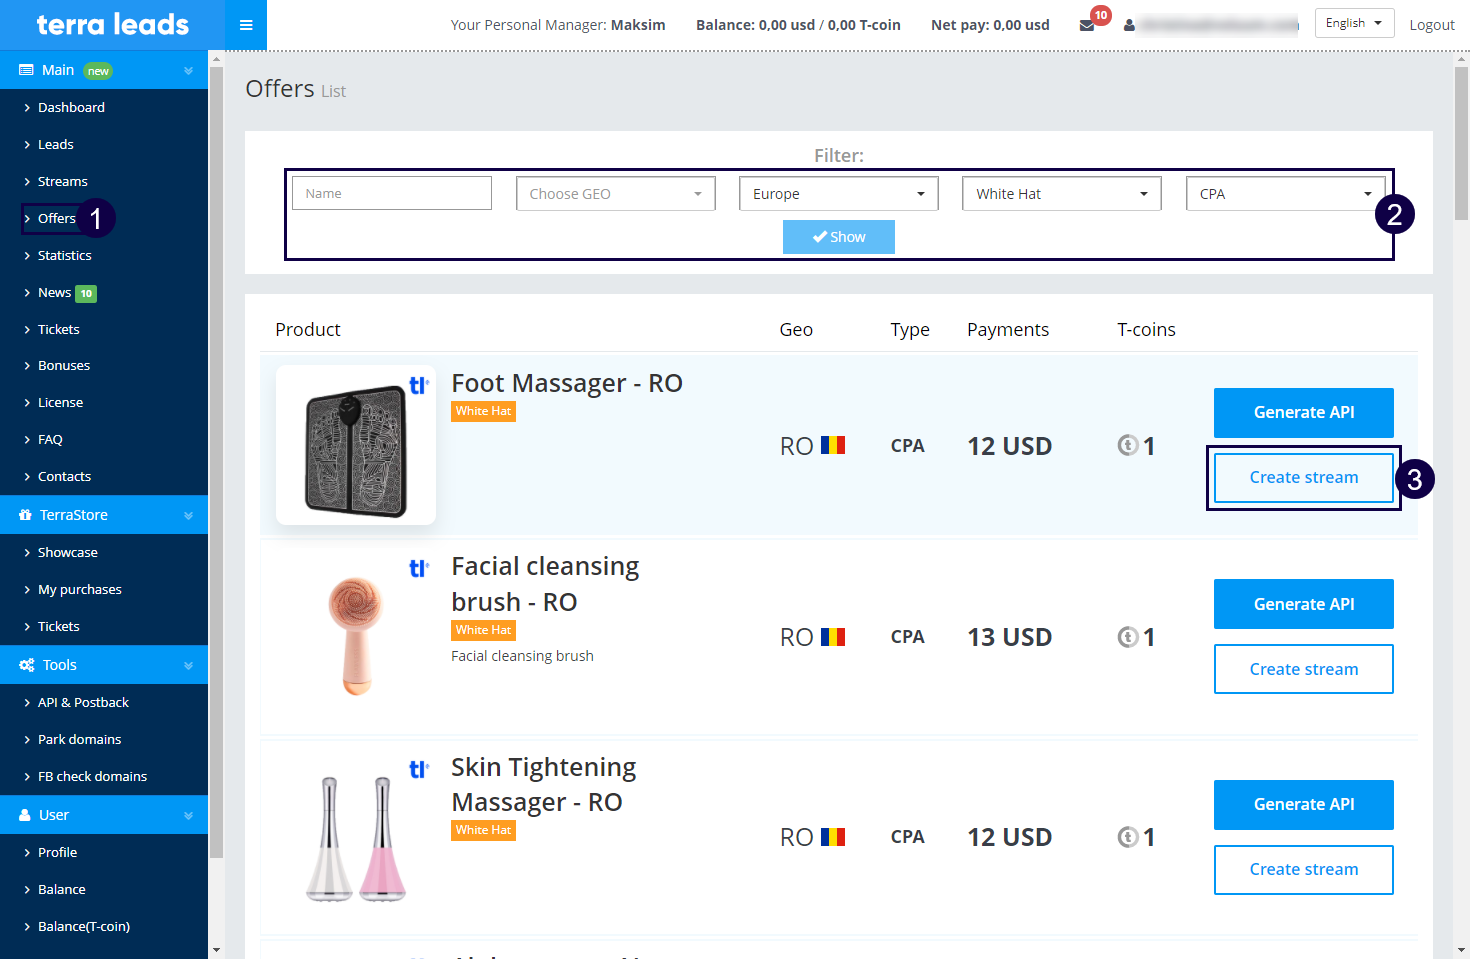Collapse the Main sidebar section

(x=188, y=71)
